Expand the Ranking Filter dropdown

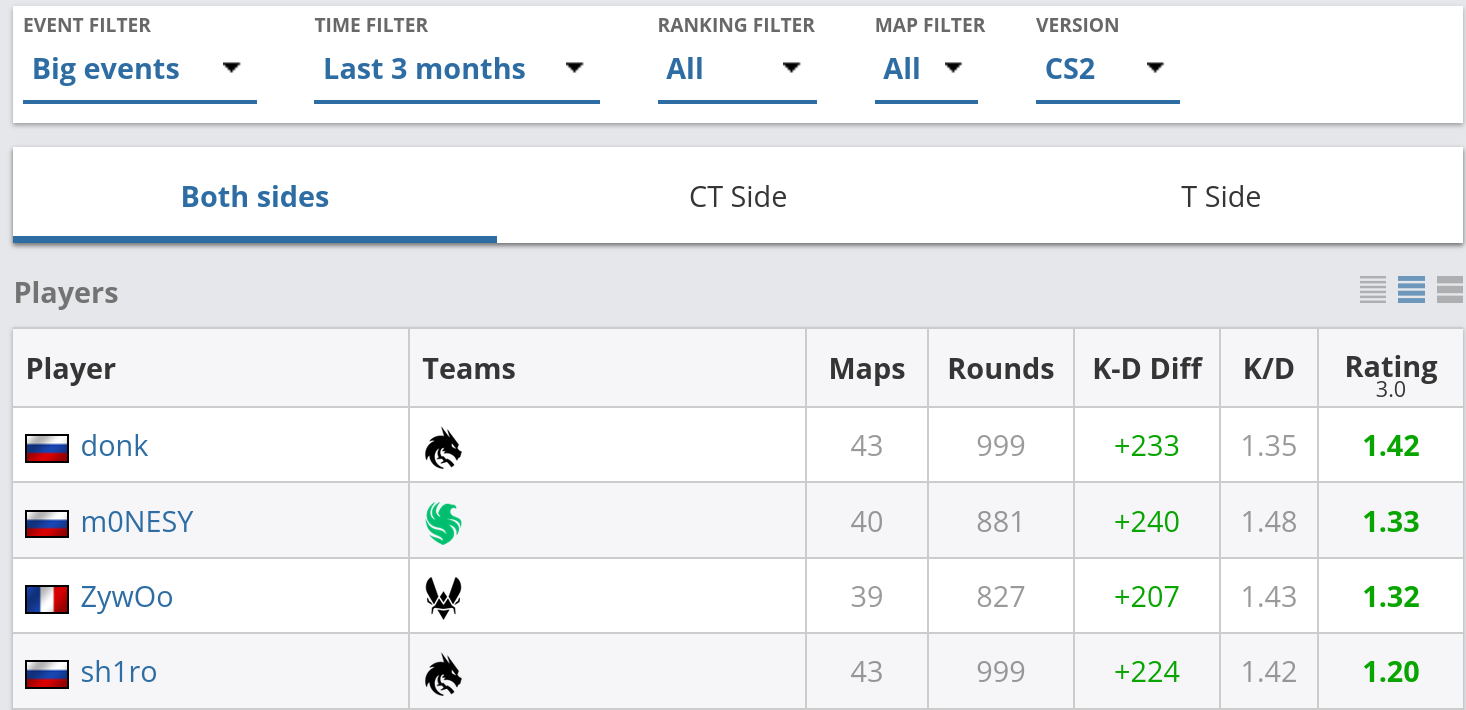click(737, 70)
